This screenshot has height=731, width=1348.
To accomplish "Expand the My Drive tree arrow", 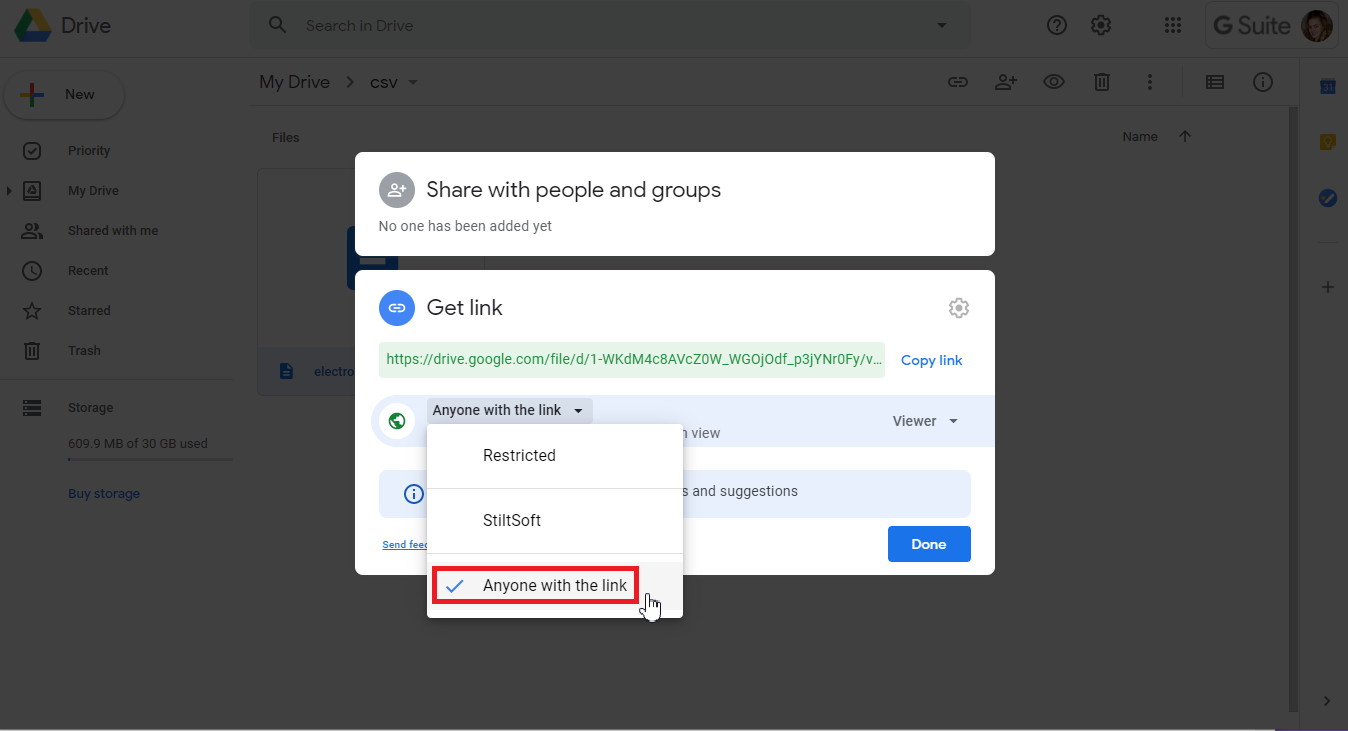I will (9, 191).
